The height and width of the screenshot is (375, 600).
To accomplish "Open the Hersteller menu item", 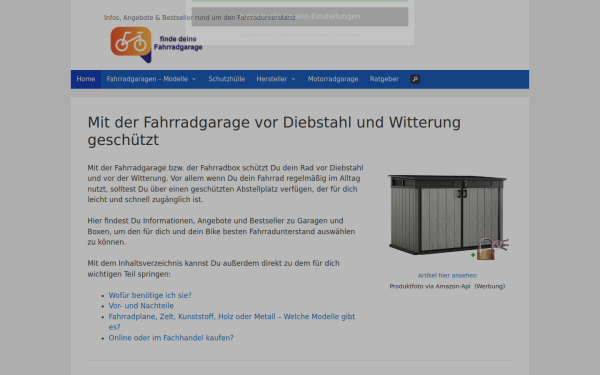I will [x=272, y=79].
